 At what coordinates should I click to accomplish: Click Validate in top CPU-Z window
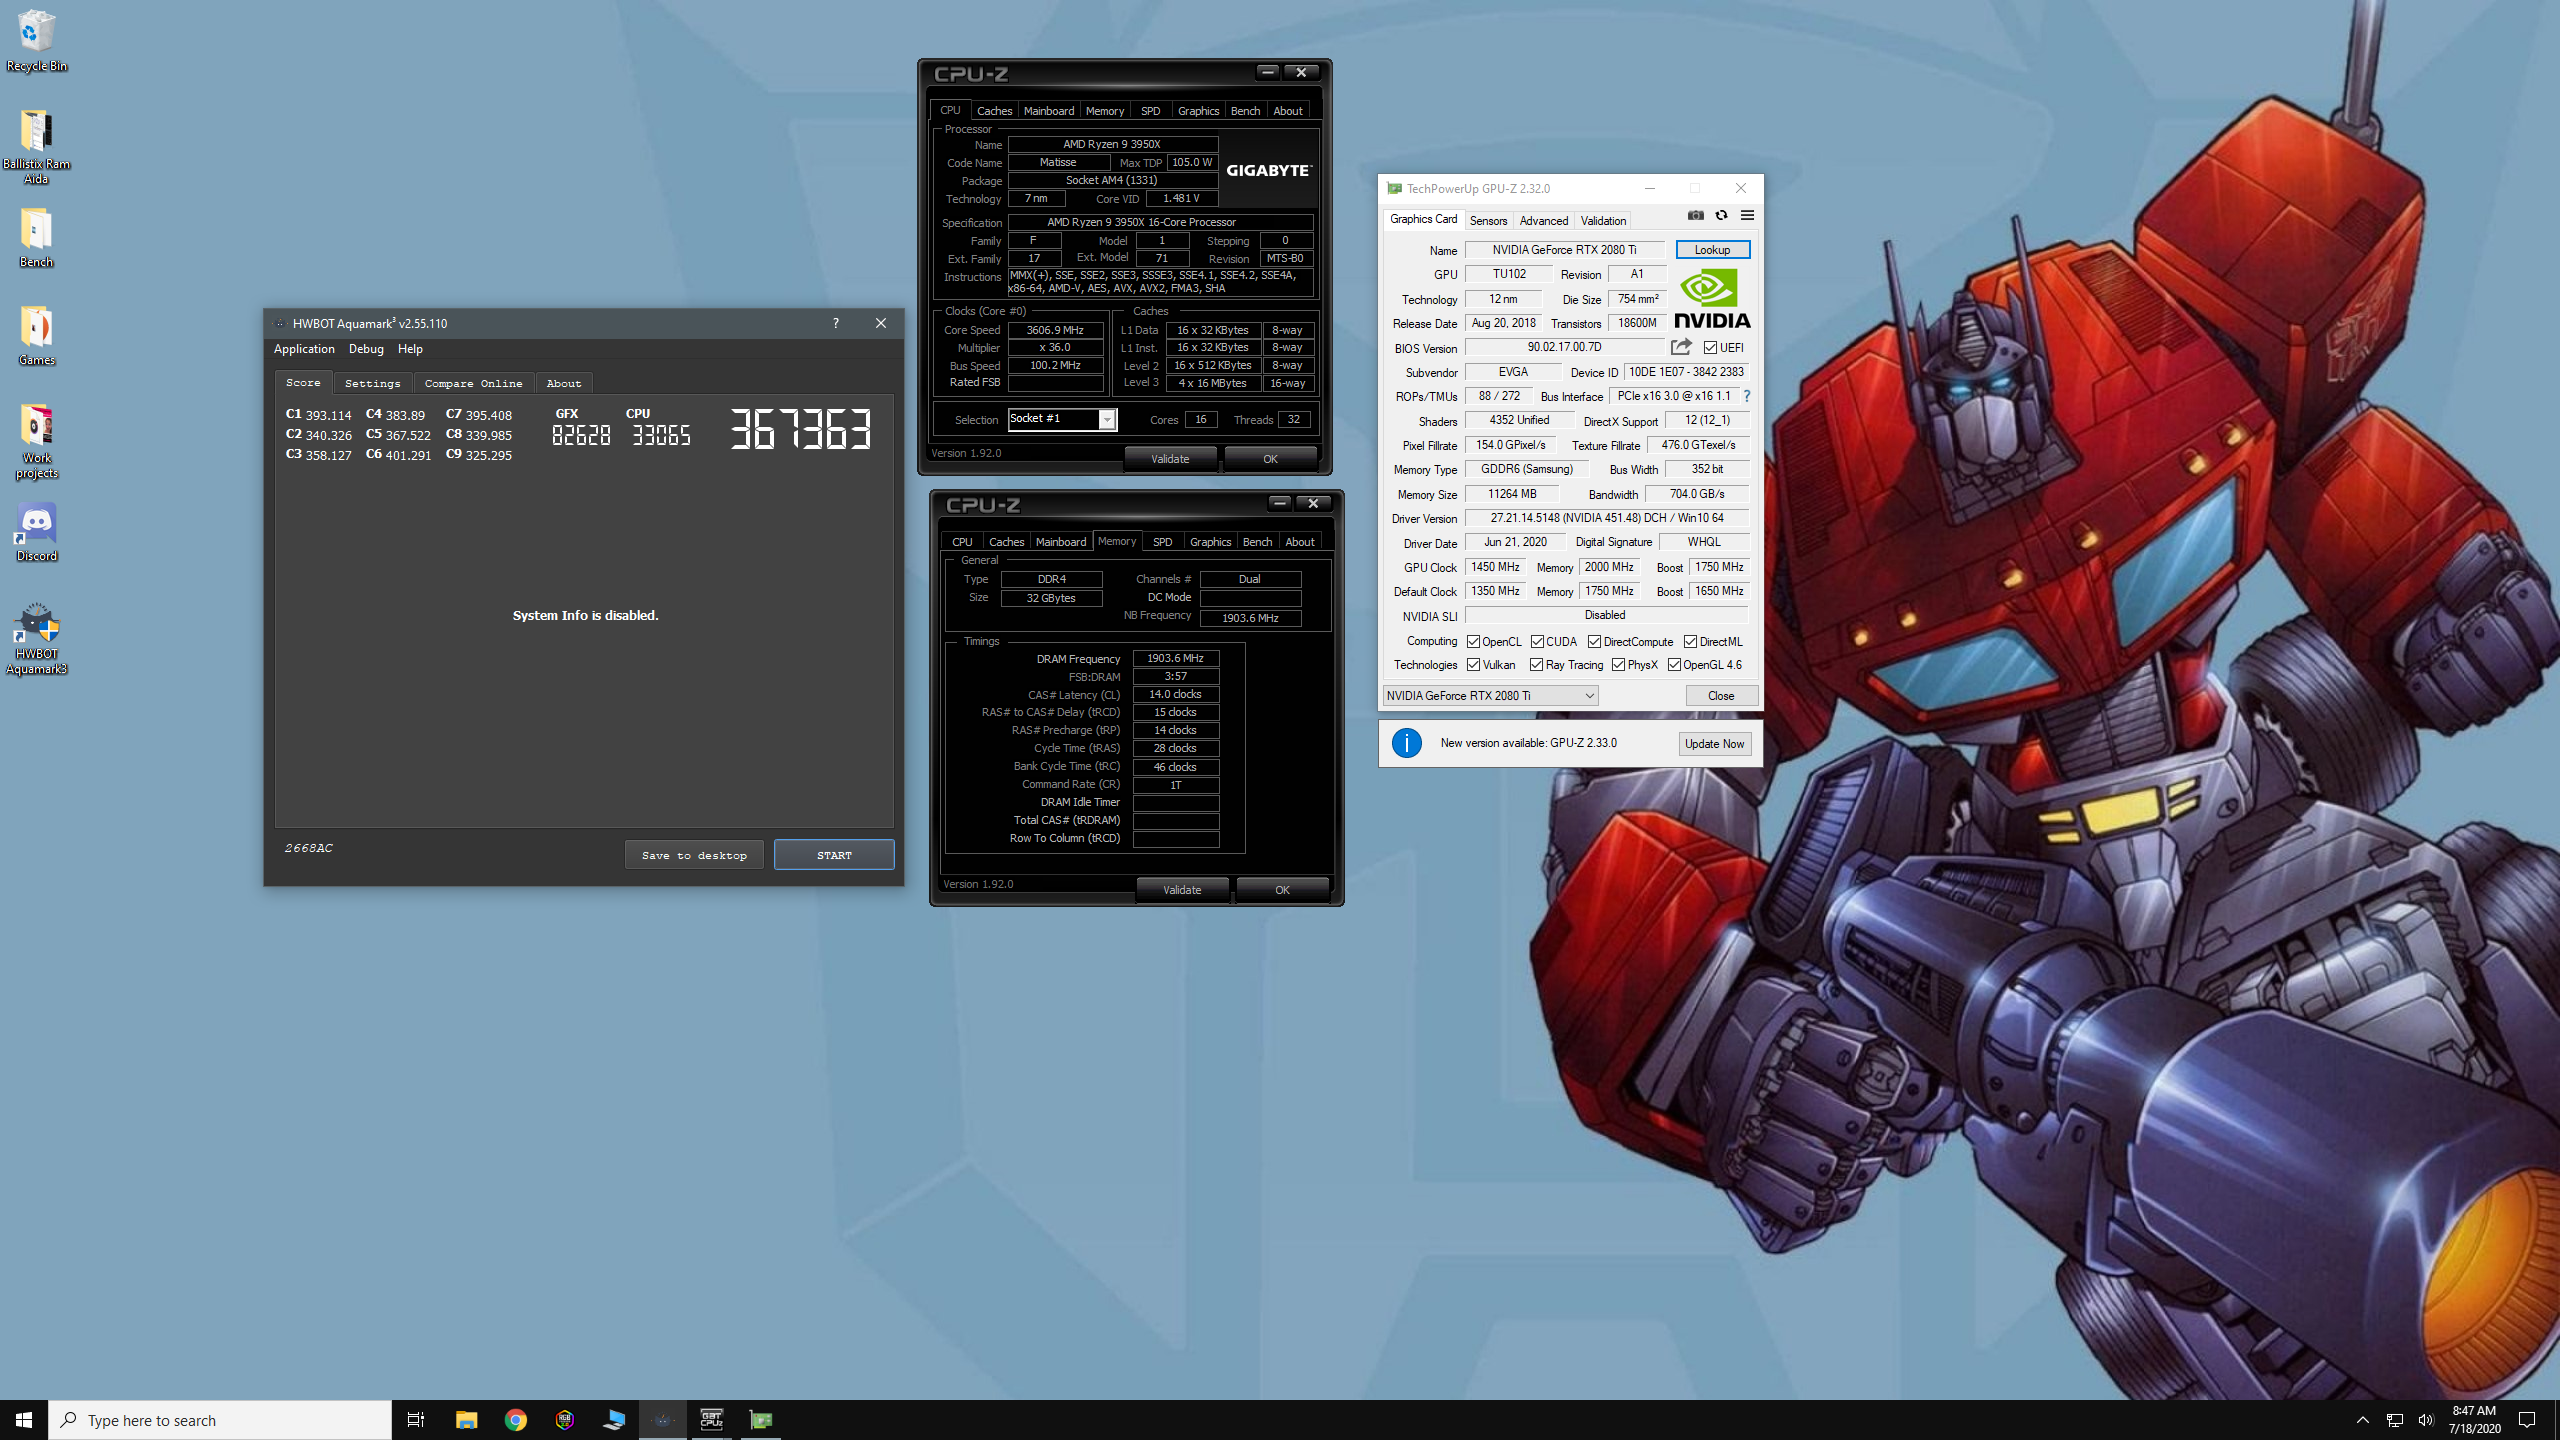pyautogui.click(x=1170, y=459)
